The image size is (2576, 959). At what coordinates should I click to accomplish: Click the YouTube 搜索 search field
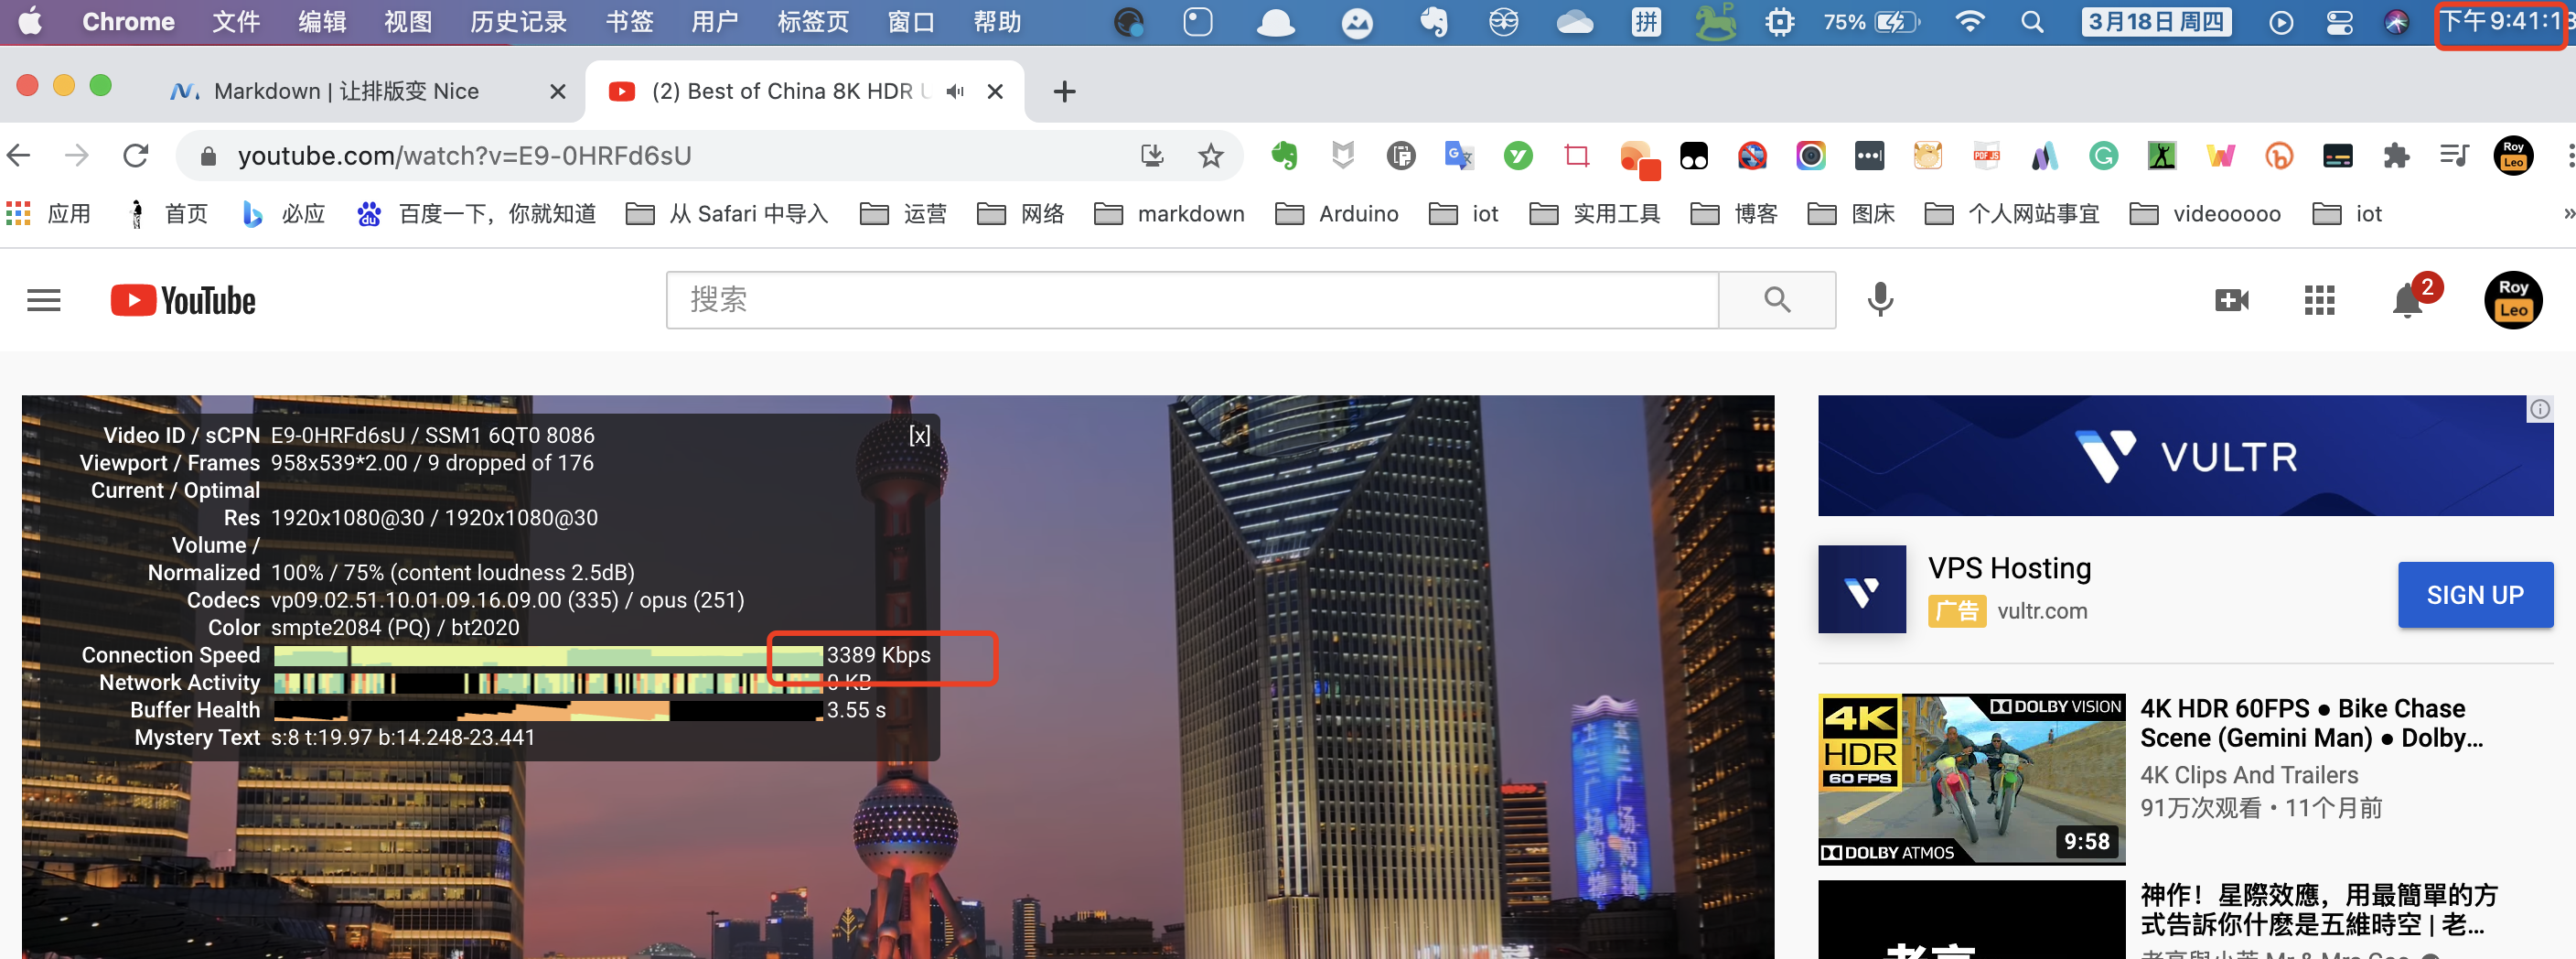point(1192,300)
